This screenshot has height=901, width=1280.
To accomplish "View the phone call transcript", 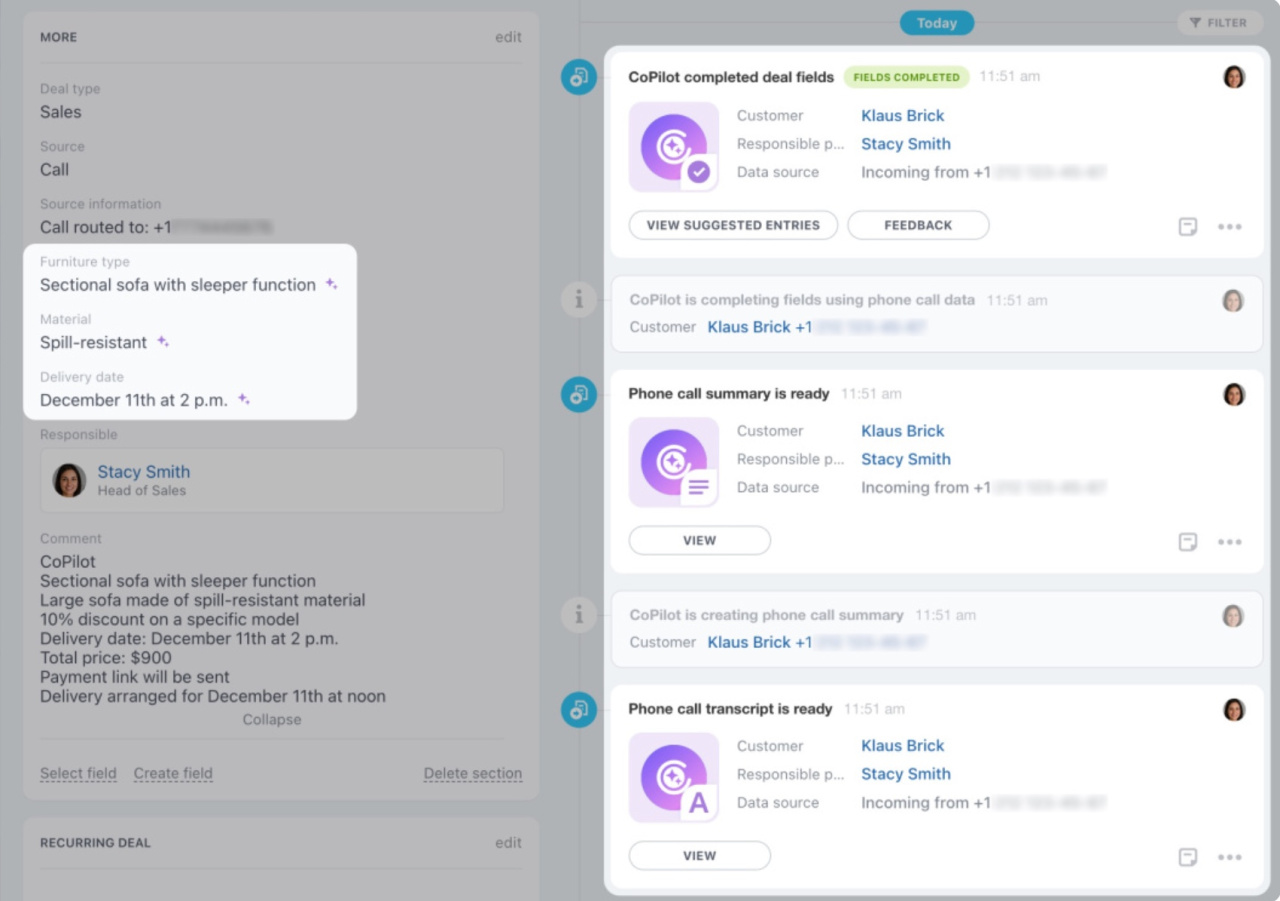I will click(699, 856).
